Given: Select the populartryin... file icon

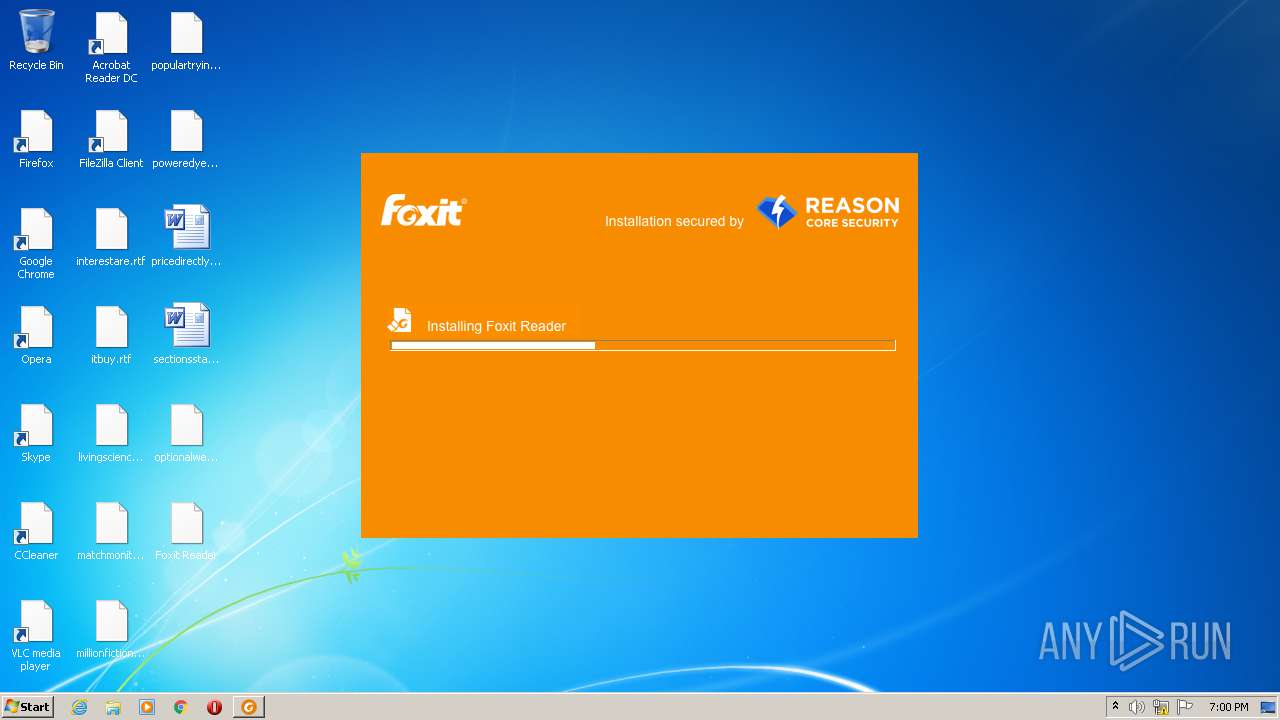Looking at the screenshot, I should (186, 40).
